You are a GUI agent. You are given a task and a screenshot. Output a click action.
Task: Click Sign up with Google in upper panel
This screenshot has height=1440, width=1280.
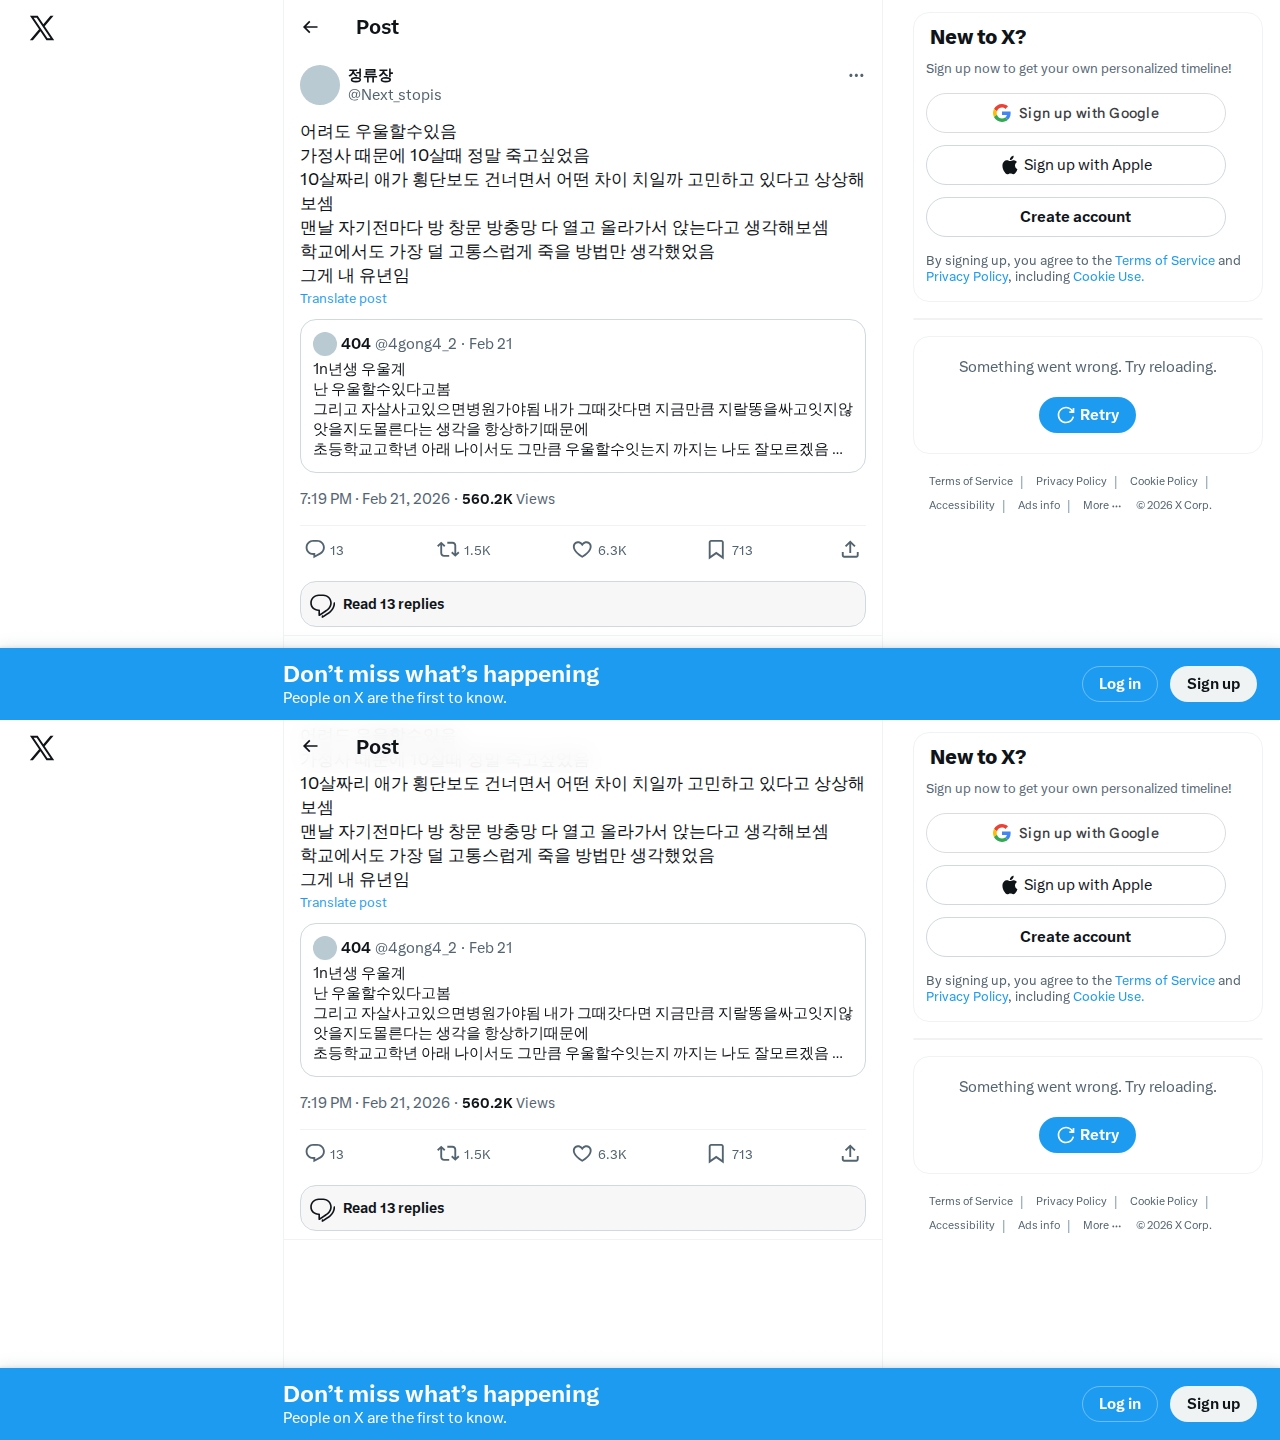[1076, 113]
